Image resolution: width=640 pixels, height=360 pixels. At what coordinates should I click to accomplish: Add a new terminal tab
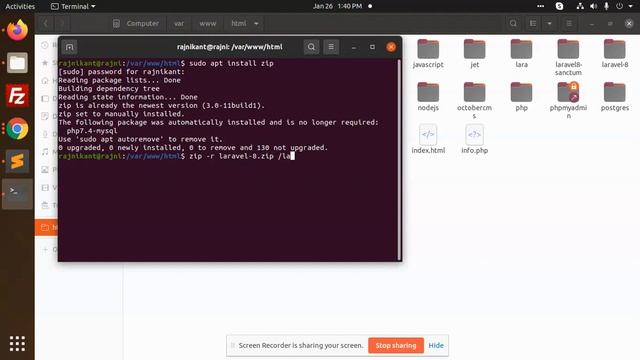pyautogui.click(x=69, y=47)
